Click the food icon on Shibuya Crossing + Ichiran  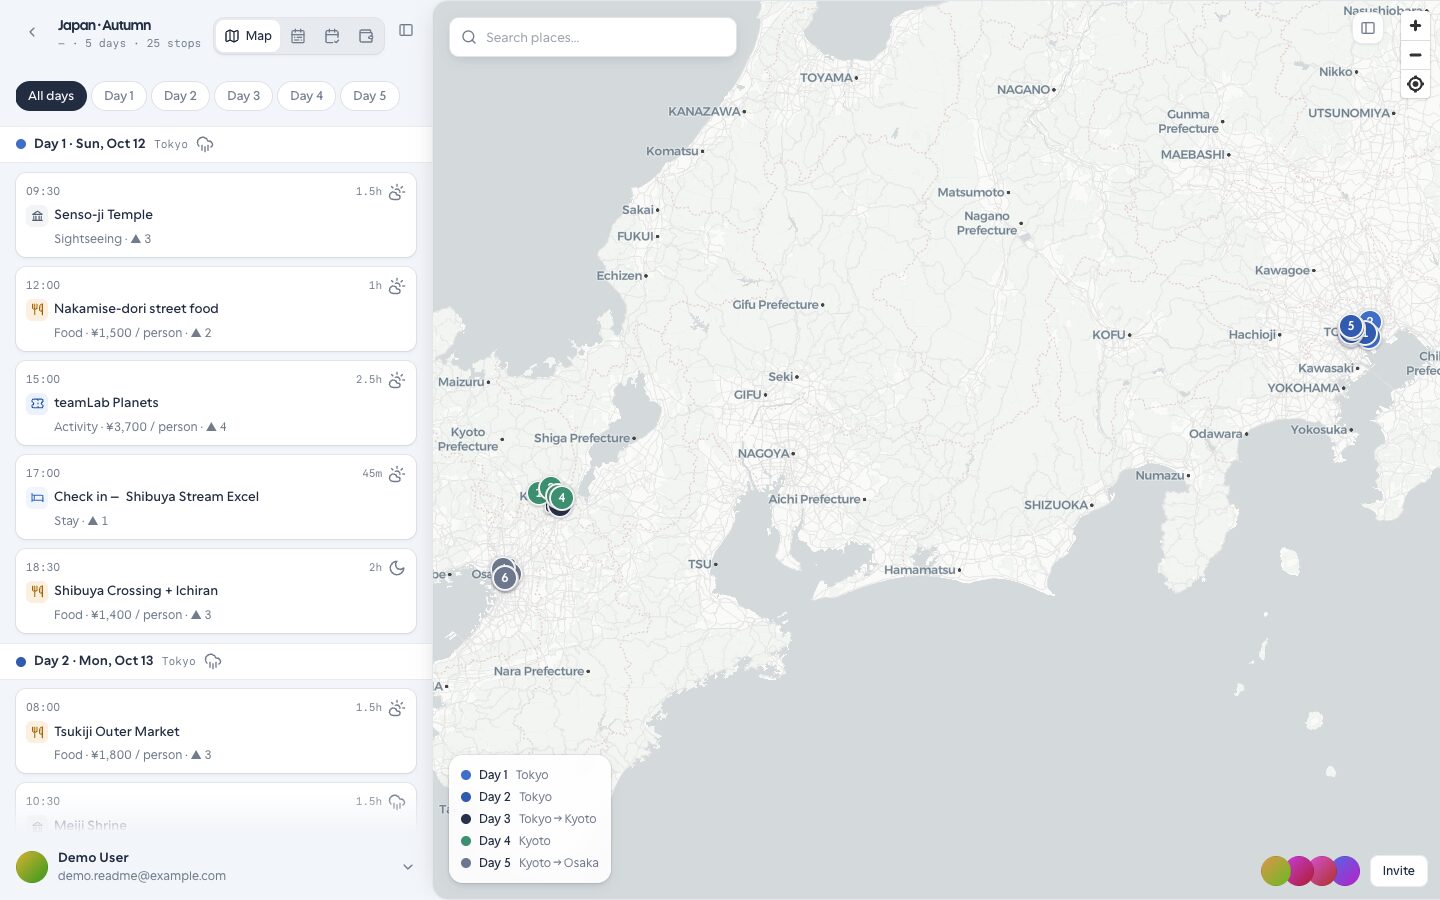coord(37,591)
